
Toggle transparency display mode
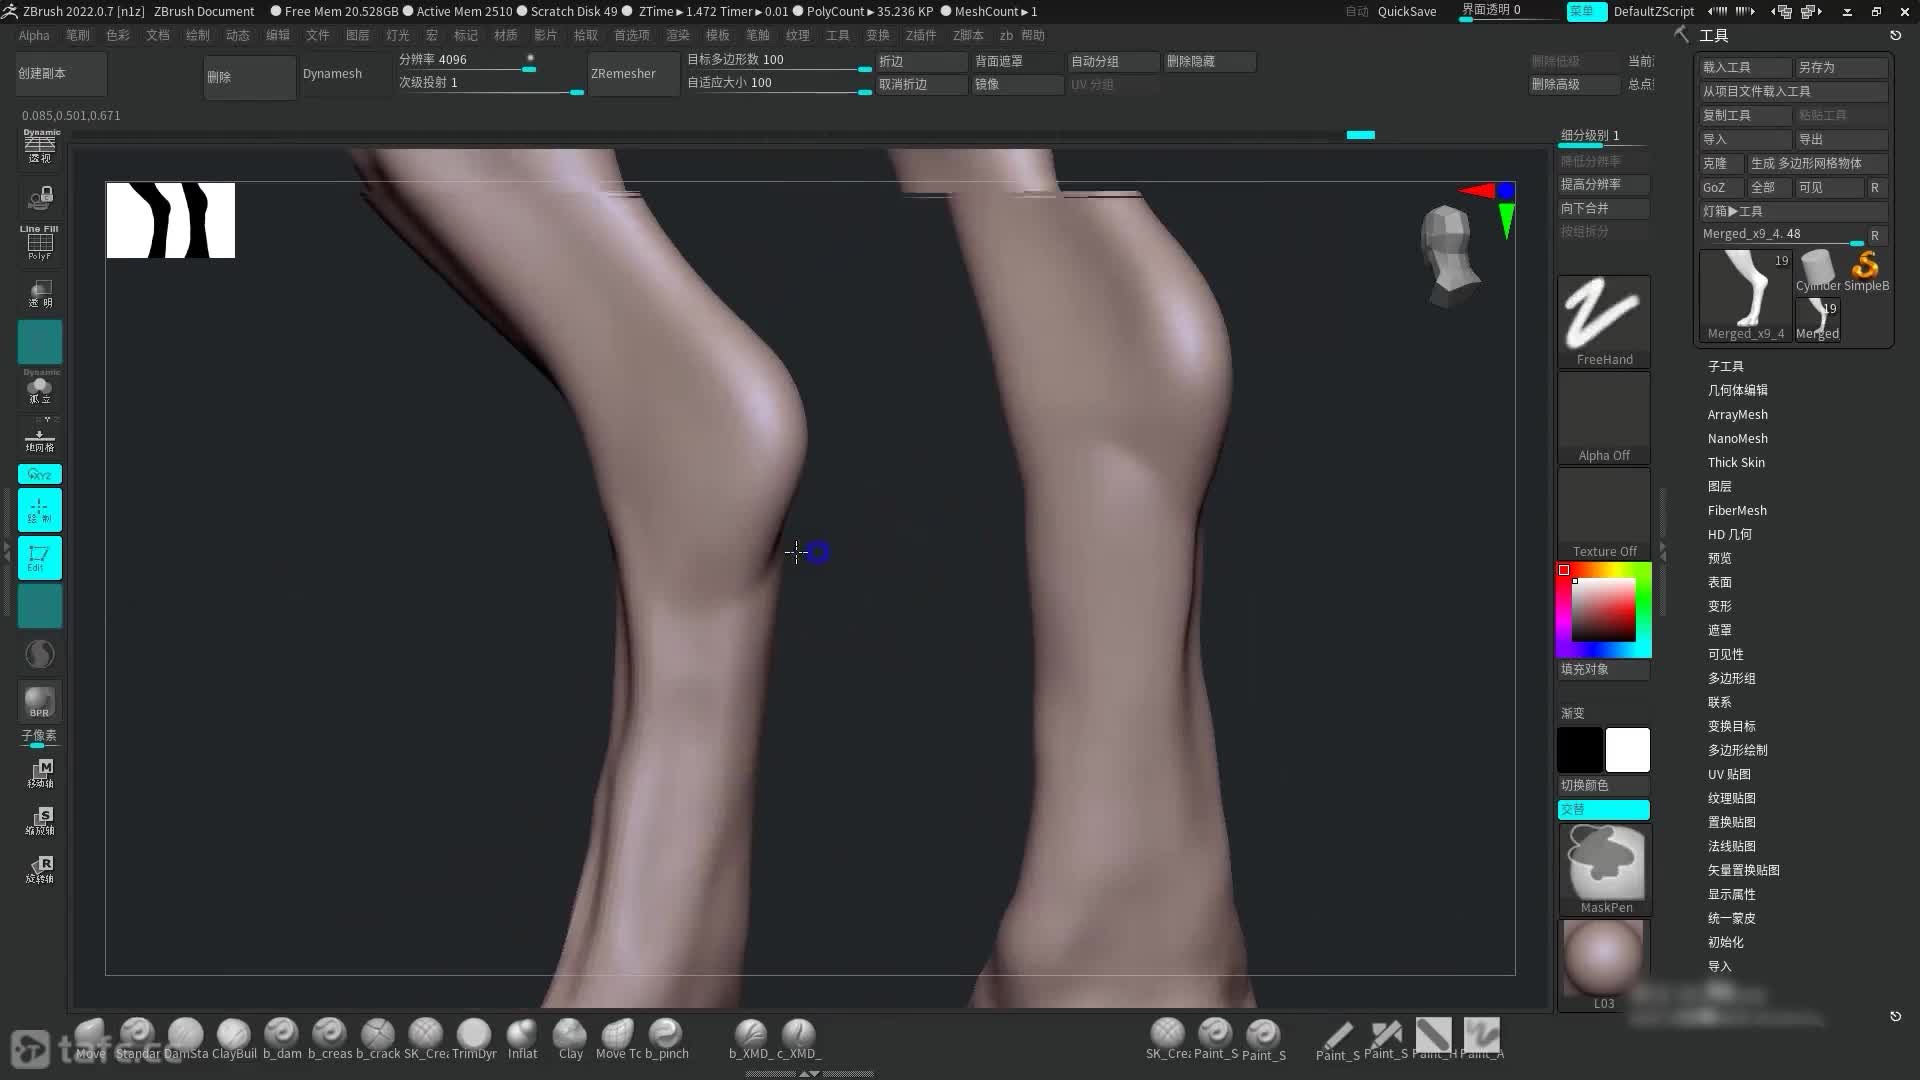tap(40, 293)
